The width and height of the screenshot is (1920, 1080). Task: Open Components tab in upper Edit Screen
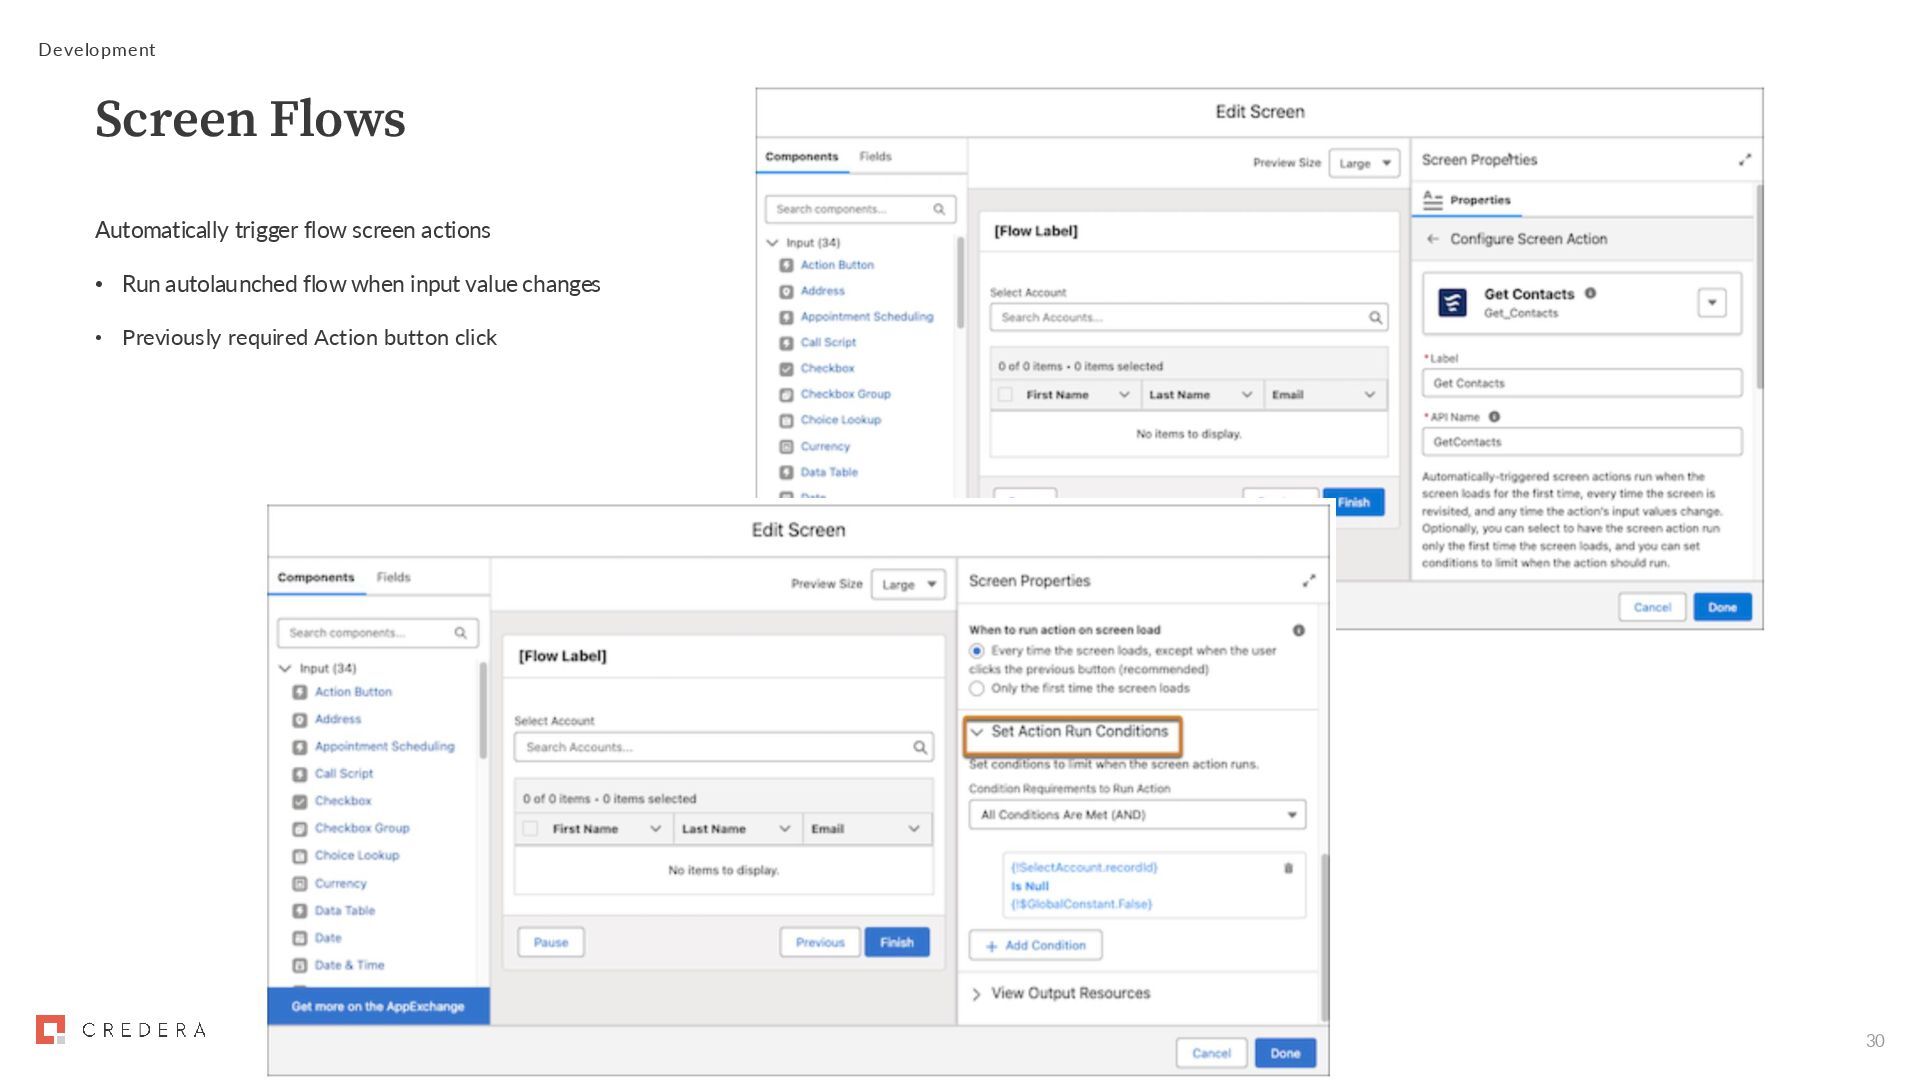(x=801, y=157)
